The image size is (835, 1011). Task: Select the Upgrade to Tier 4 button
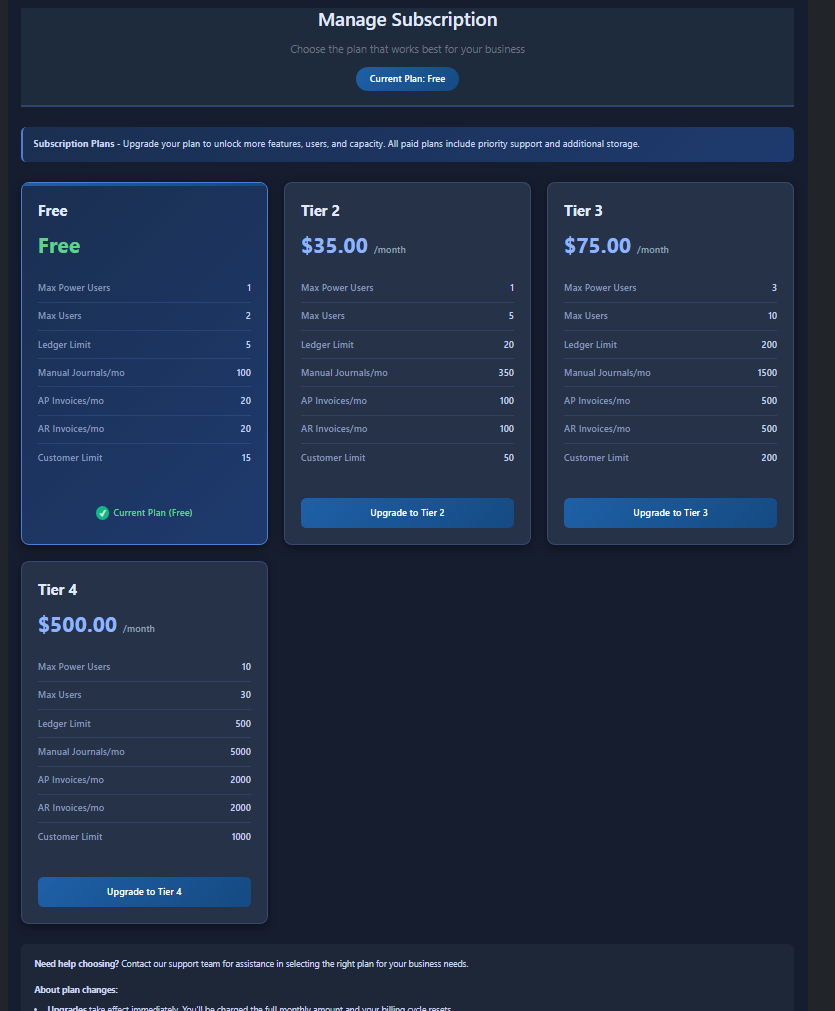point(144,892)
